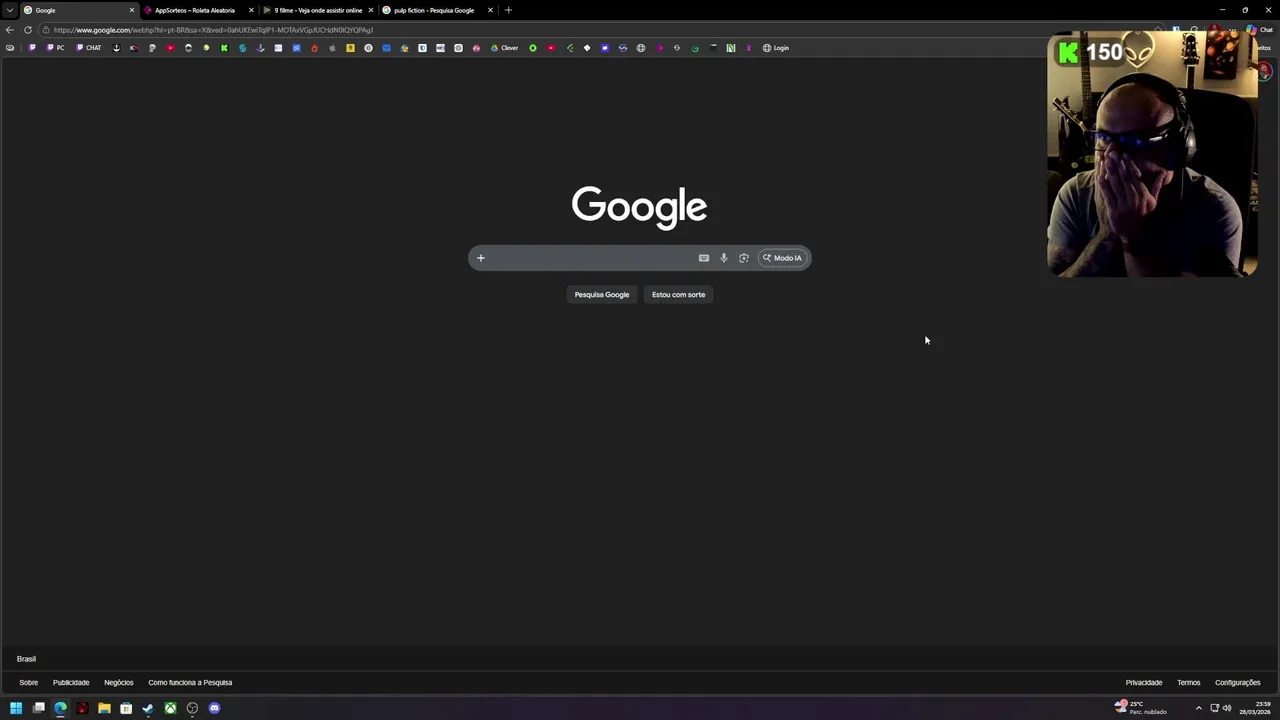Click the Brasil region text
Viewport: 1280px width, 720px height.
(26, 659)
